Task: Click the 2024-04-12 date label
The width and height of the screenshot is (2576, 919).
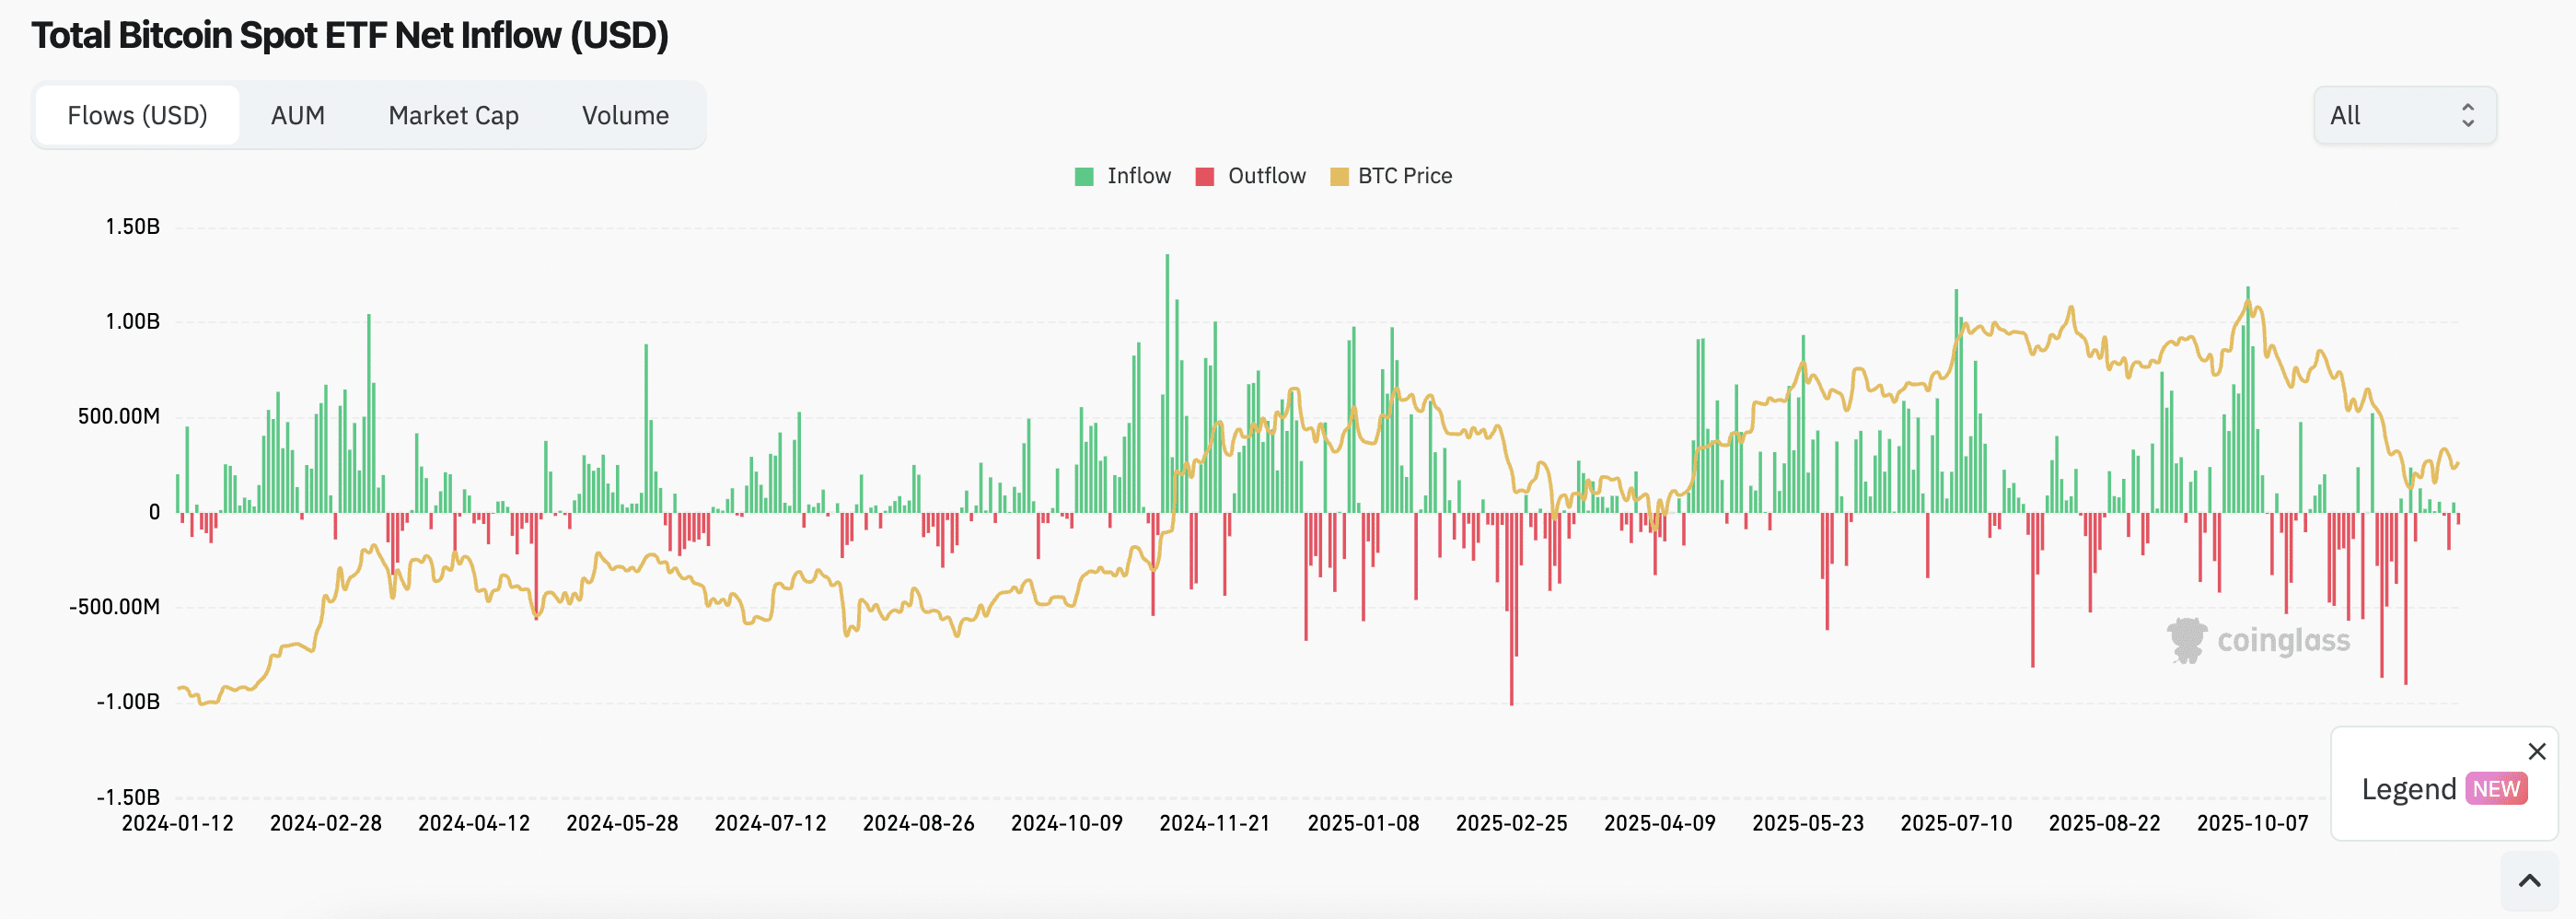Action: pos(474,824)
